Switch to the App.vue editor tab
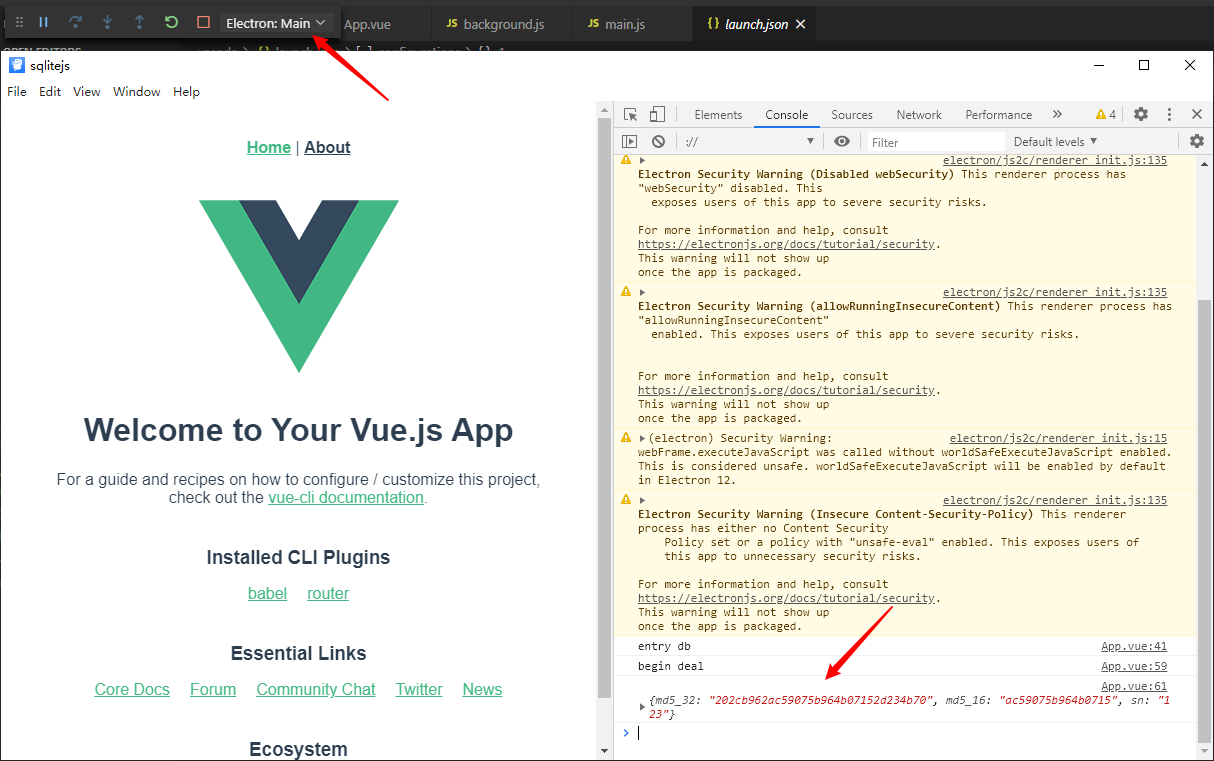The height and width of the screenshot is (761, 1214). 367,24
